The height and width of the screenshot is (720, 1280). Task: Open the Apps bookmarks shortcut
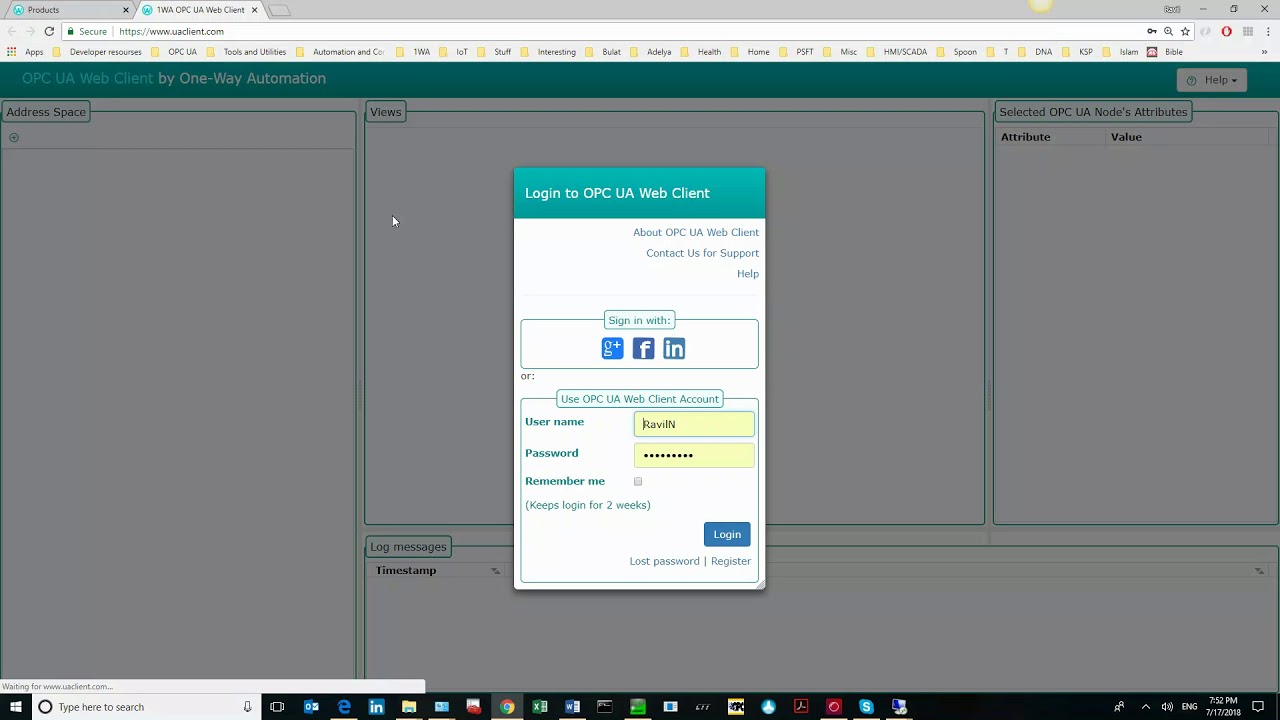point(25,52)
